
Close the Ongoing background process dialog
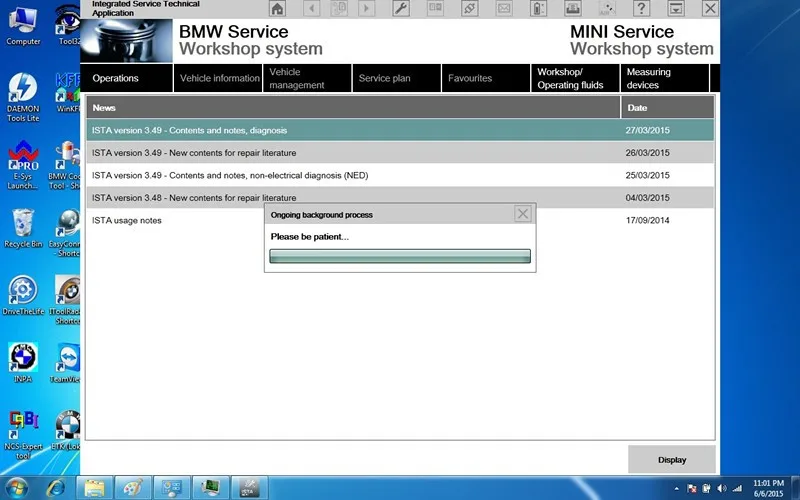[x=523, y=214]
